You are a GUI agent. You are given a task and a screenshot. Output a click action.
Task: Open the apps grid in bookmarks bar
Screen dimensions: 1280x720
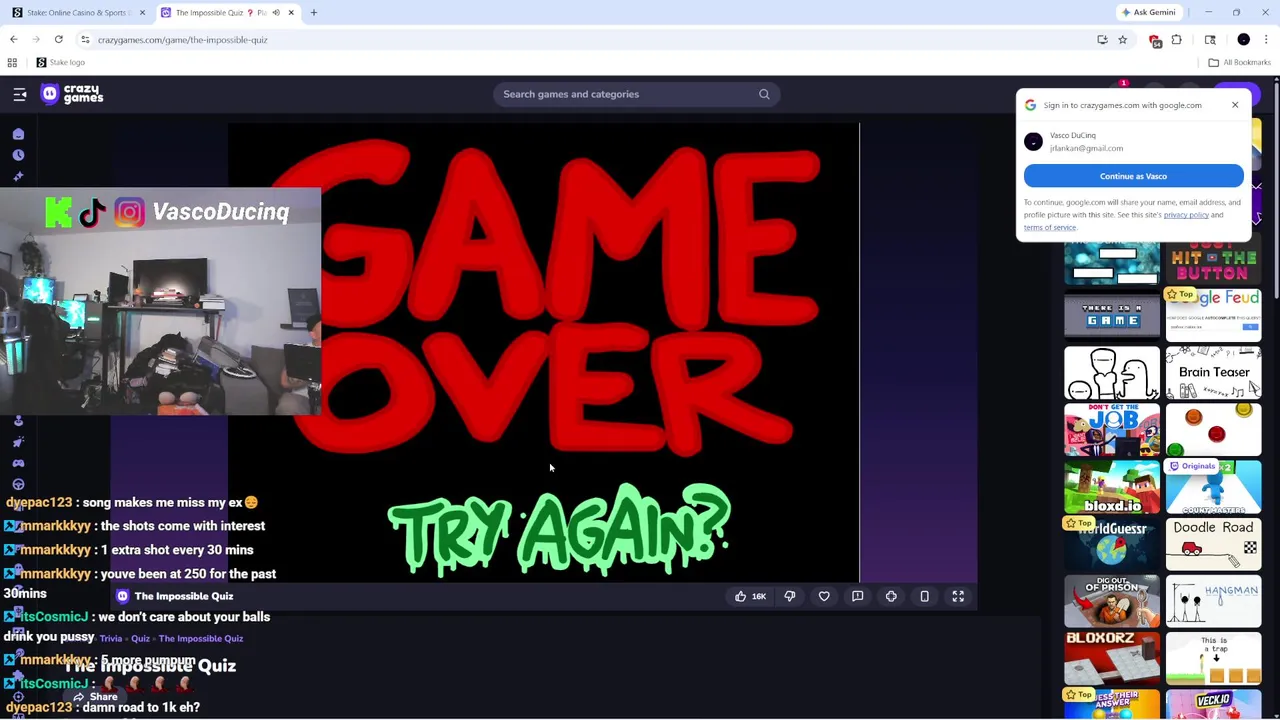click(x=12, y=62)
